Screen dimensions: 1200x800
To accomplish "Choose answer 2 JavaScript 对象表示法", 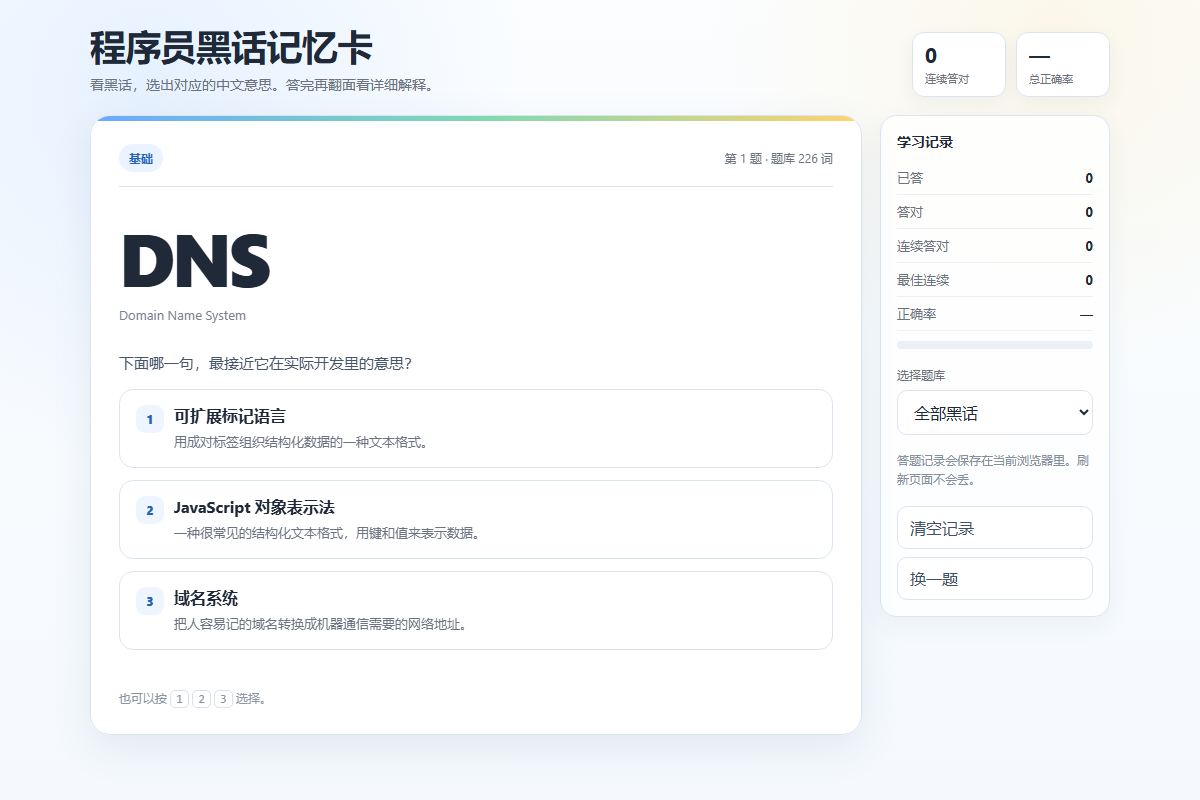I will click(476, 519).
